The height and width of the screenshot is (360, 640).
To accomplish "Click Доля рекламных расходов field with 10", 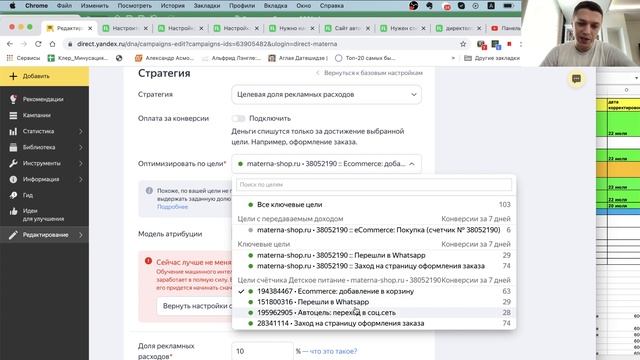I will point(262,351).
